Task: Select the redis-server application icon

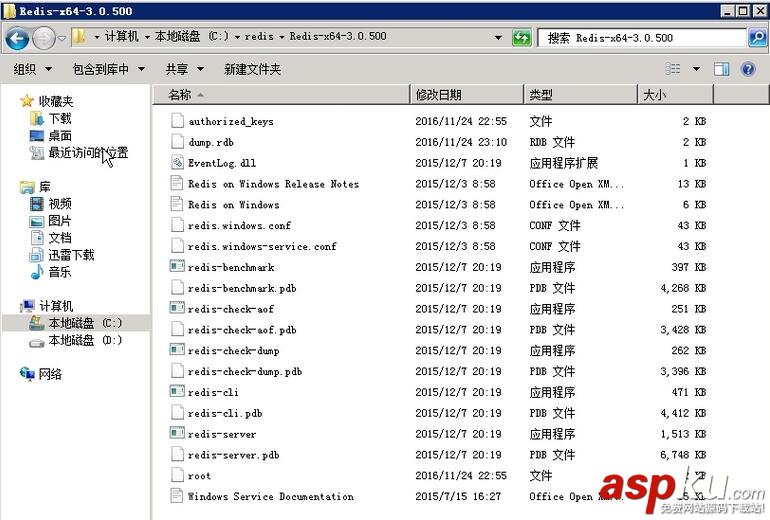Action: click(x=177, y=434)
